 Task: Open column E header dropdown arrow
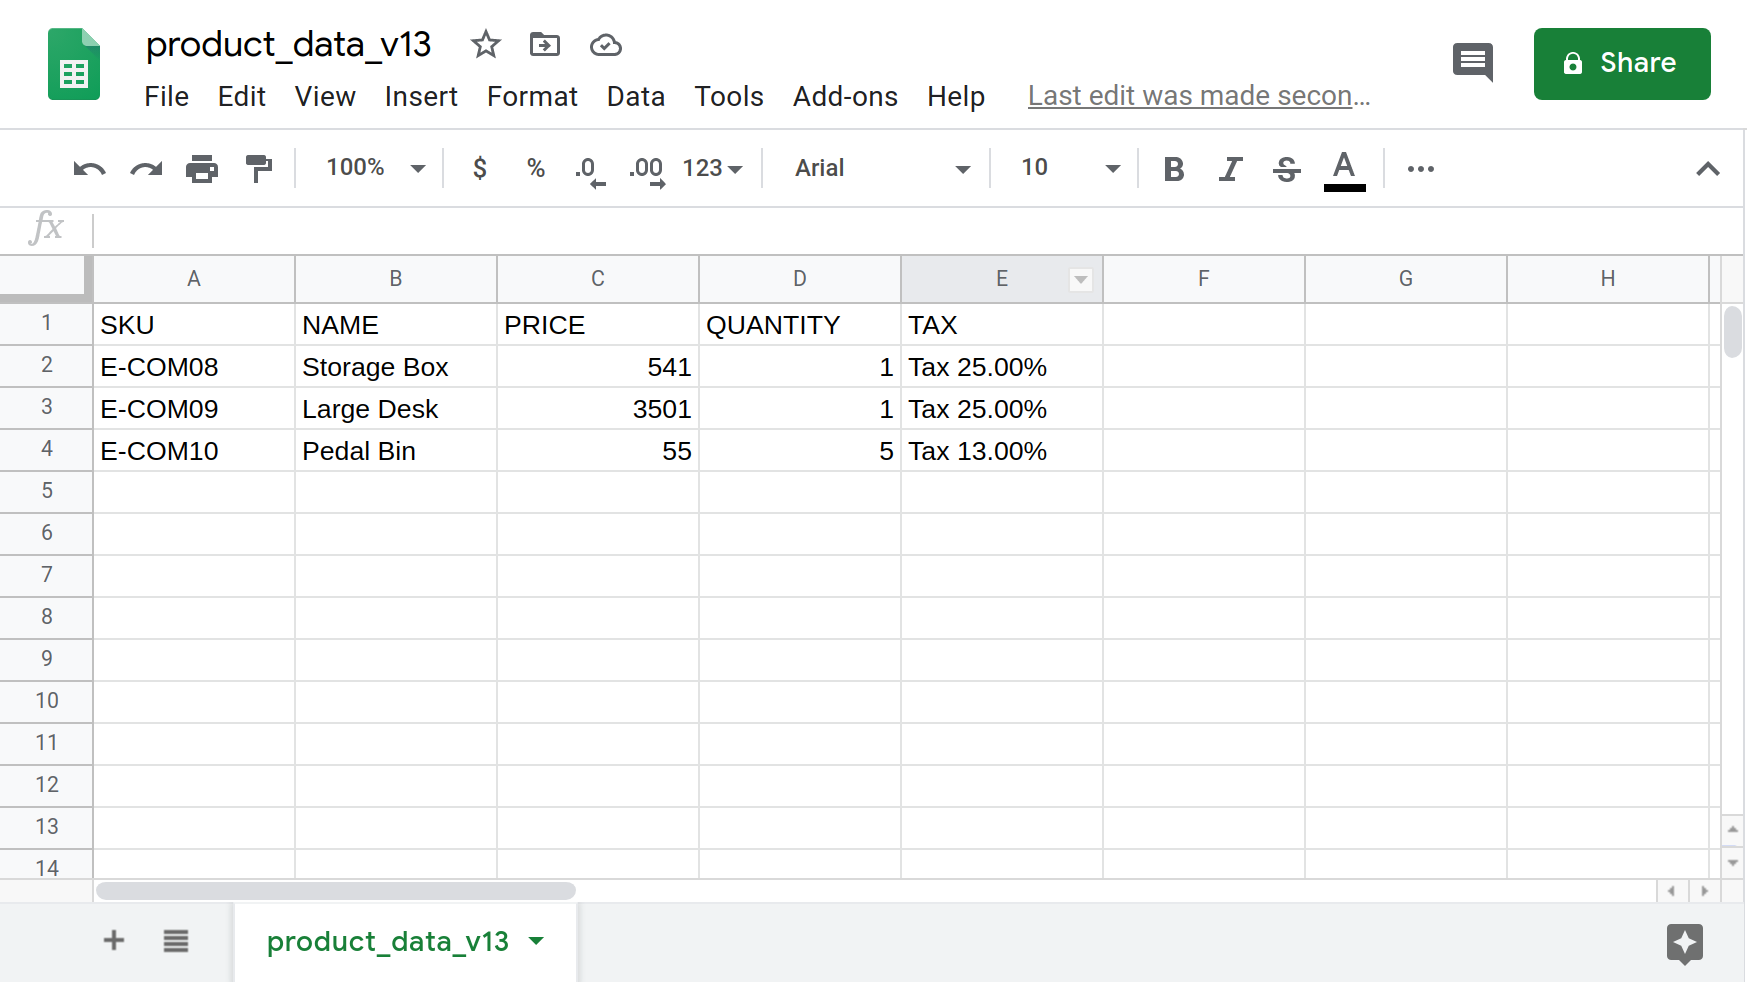(x=1080, y=280)
